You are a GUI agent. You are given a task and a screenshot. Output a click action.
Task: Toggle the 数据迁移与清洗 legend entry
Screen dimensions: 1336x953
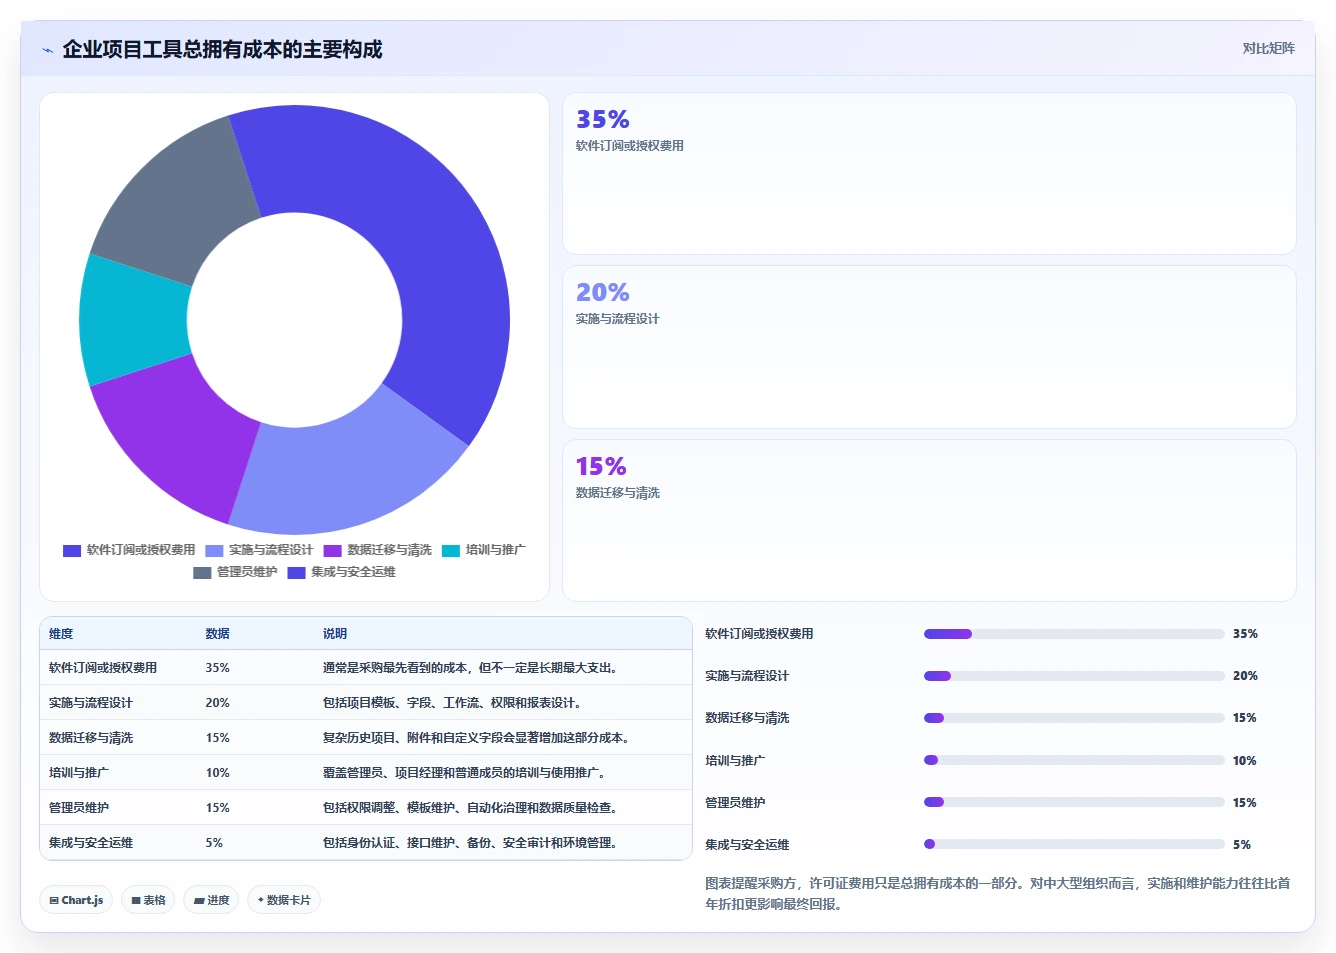coord(377,550)
